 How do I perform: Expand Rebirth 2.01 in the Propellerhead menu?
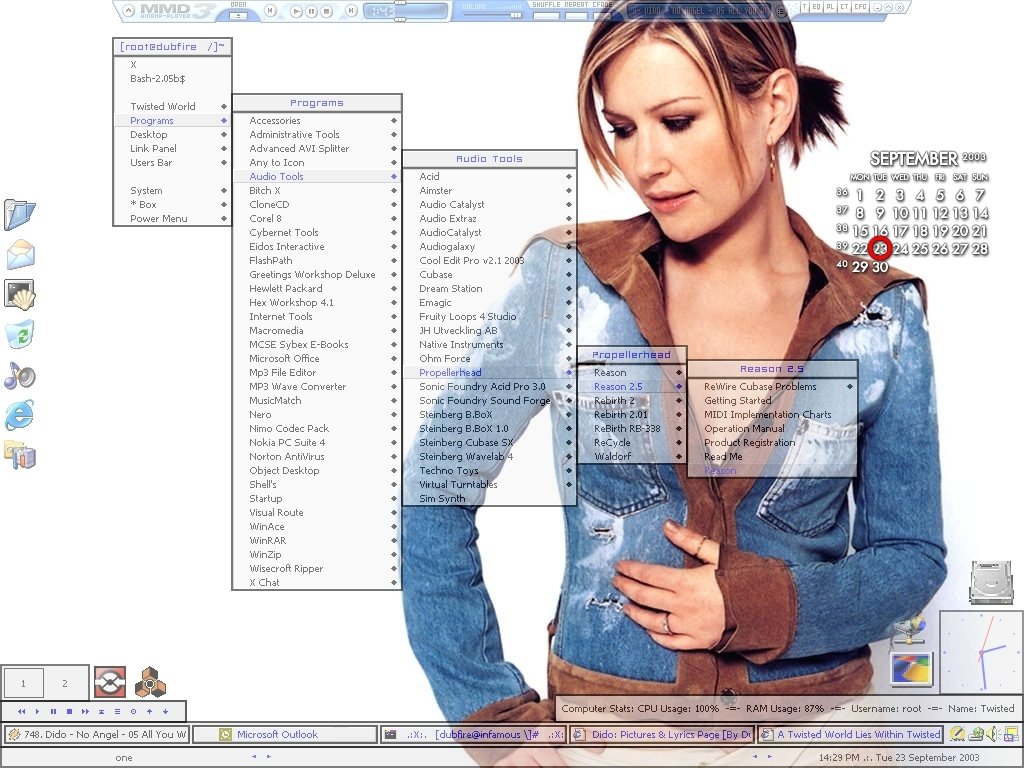click(631, 415)
